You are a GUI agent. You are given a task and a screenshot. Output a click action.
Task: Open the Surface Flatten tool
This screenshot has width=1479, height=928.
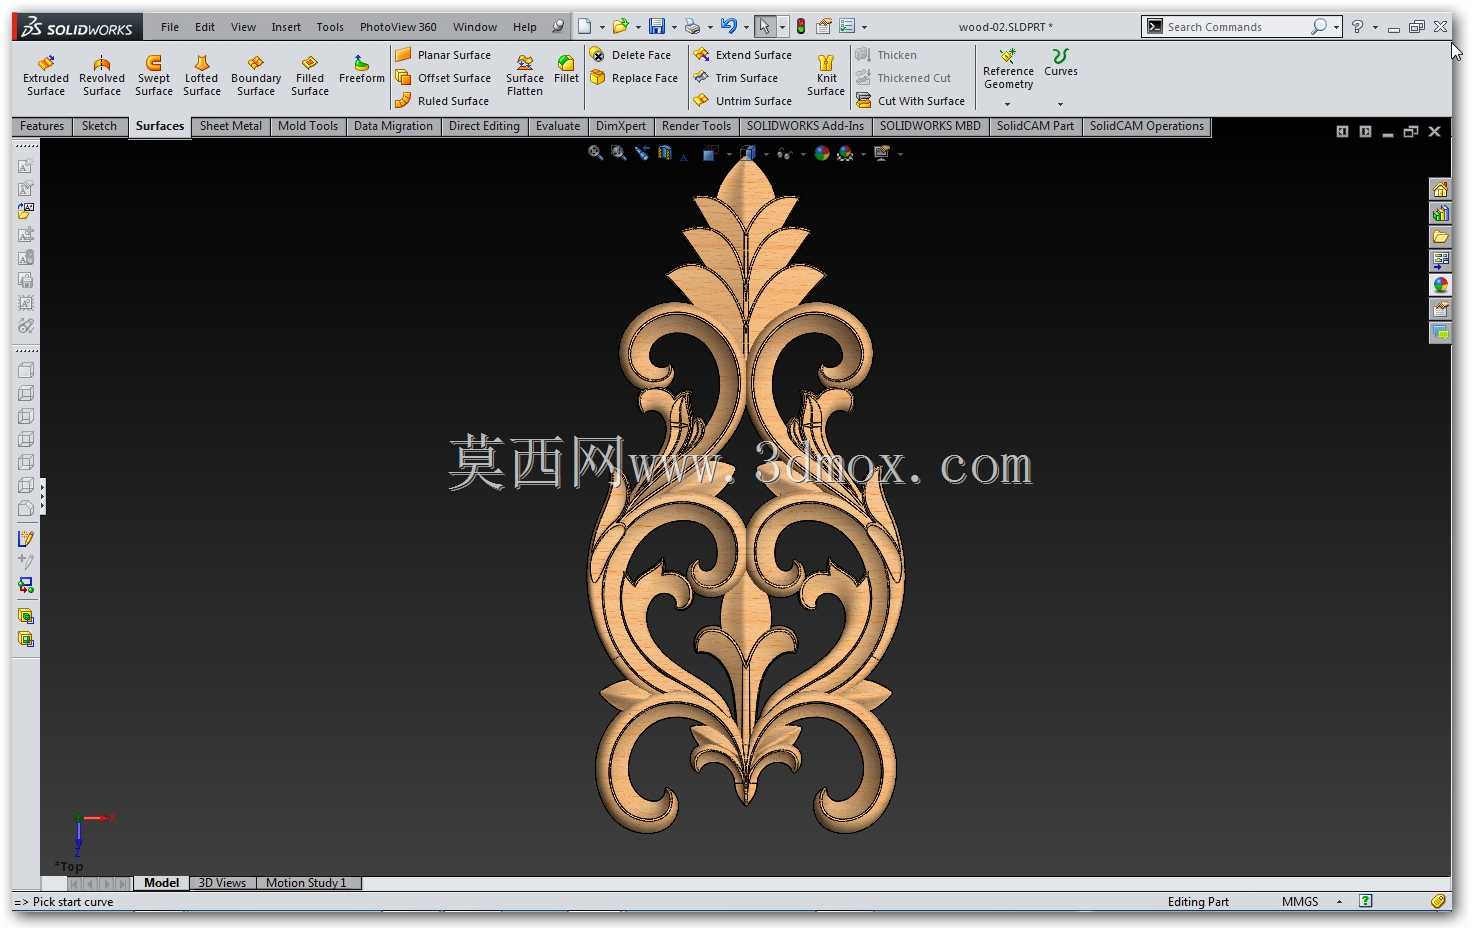(x=525, y=76)
